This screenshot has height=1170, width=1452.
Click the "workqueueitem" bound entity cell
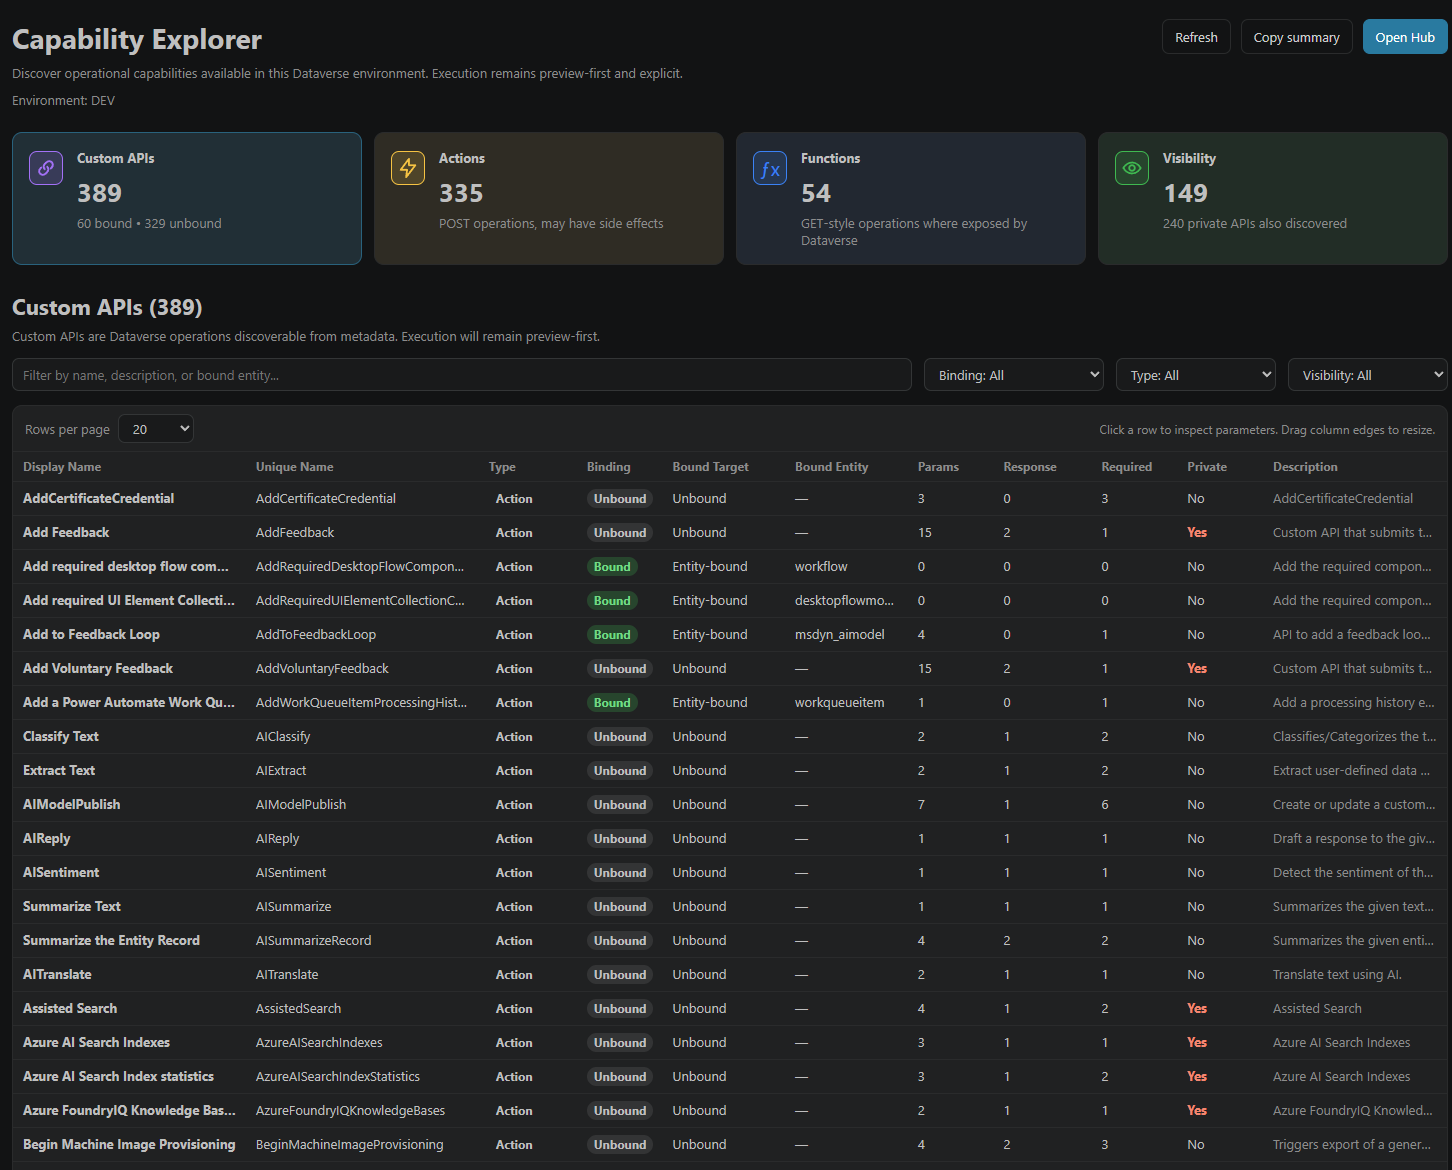[x=840, y=703]
